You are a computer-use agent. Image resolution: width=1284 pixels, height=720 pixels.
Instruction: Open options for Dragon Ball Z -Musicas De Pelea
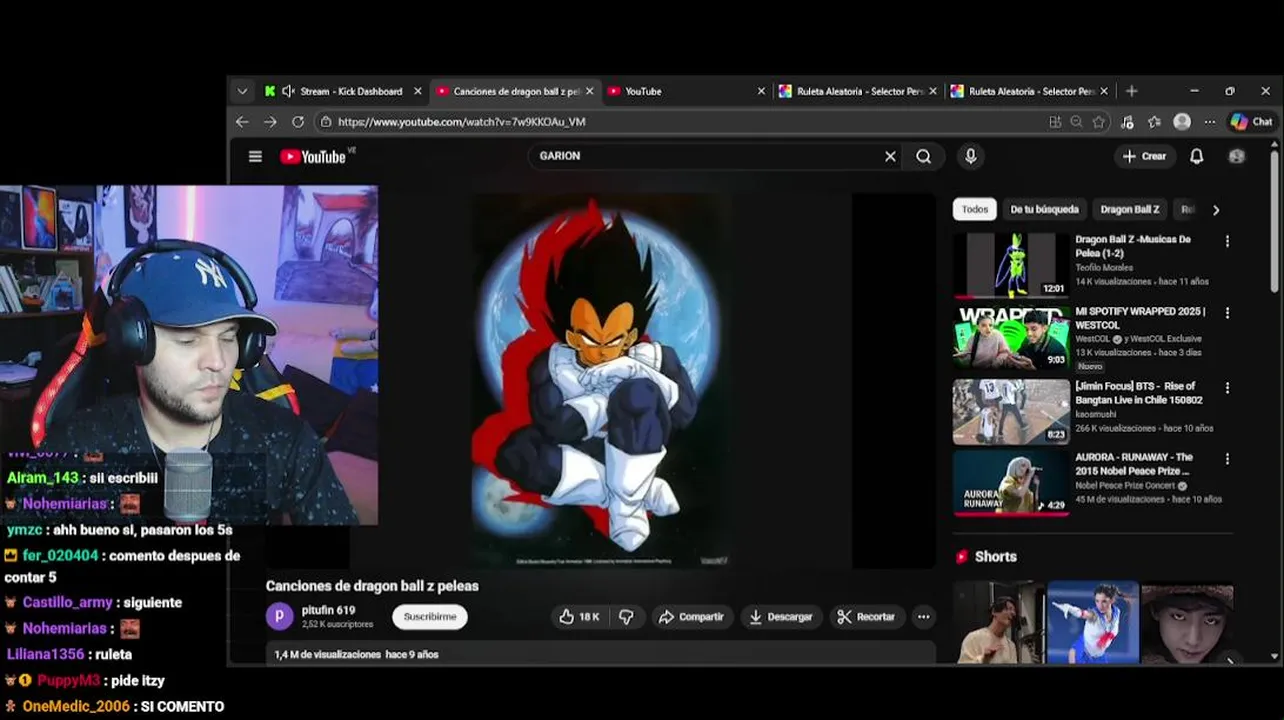[1227, 241]
